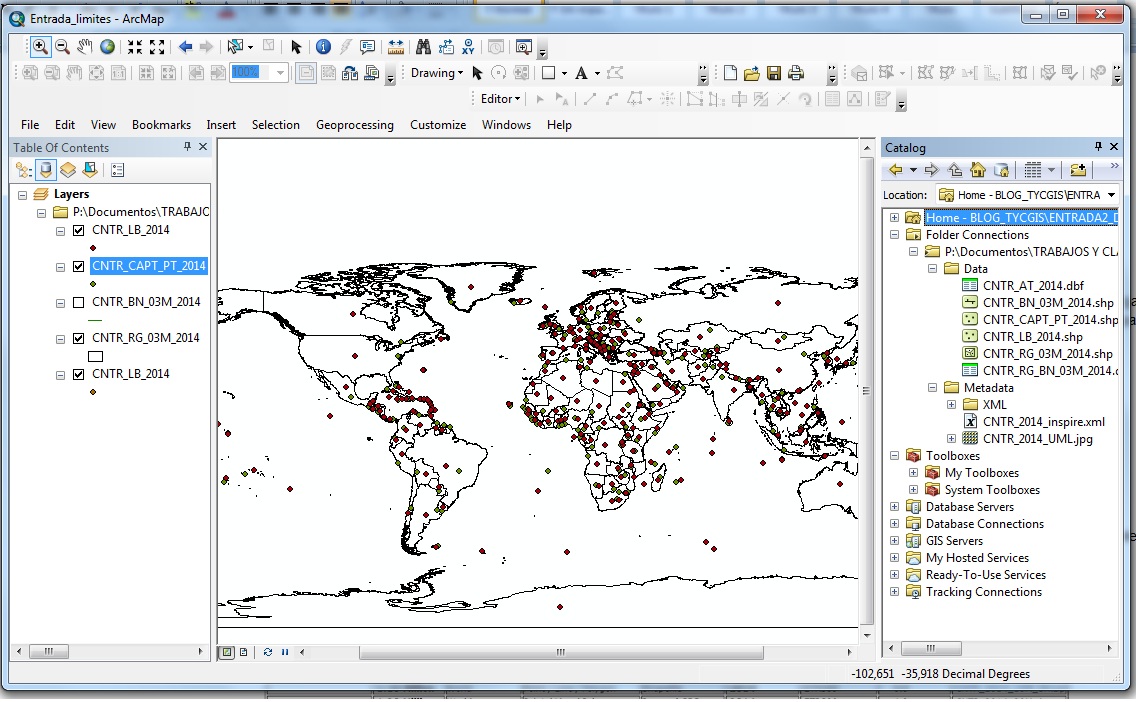
Task: Click polygon symbol under CNTR_RG_03M_2014
Action: point(96,356)
